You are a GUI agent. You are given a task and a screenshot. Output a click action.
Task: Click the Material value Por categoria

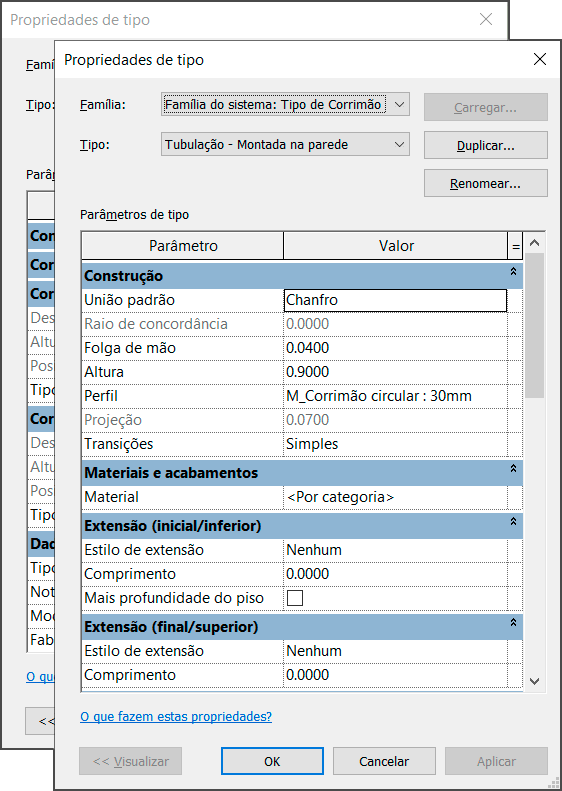pyautogui.click(x=395, y=497)
